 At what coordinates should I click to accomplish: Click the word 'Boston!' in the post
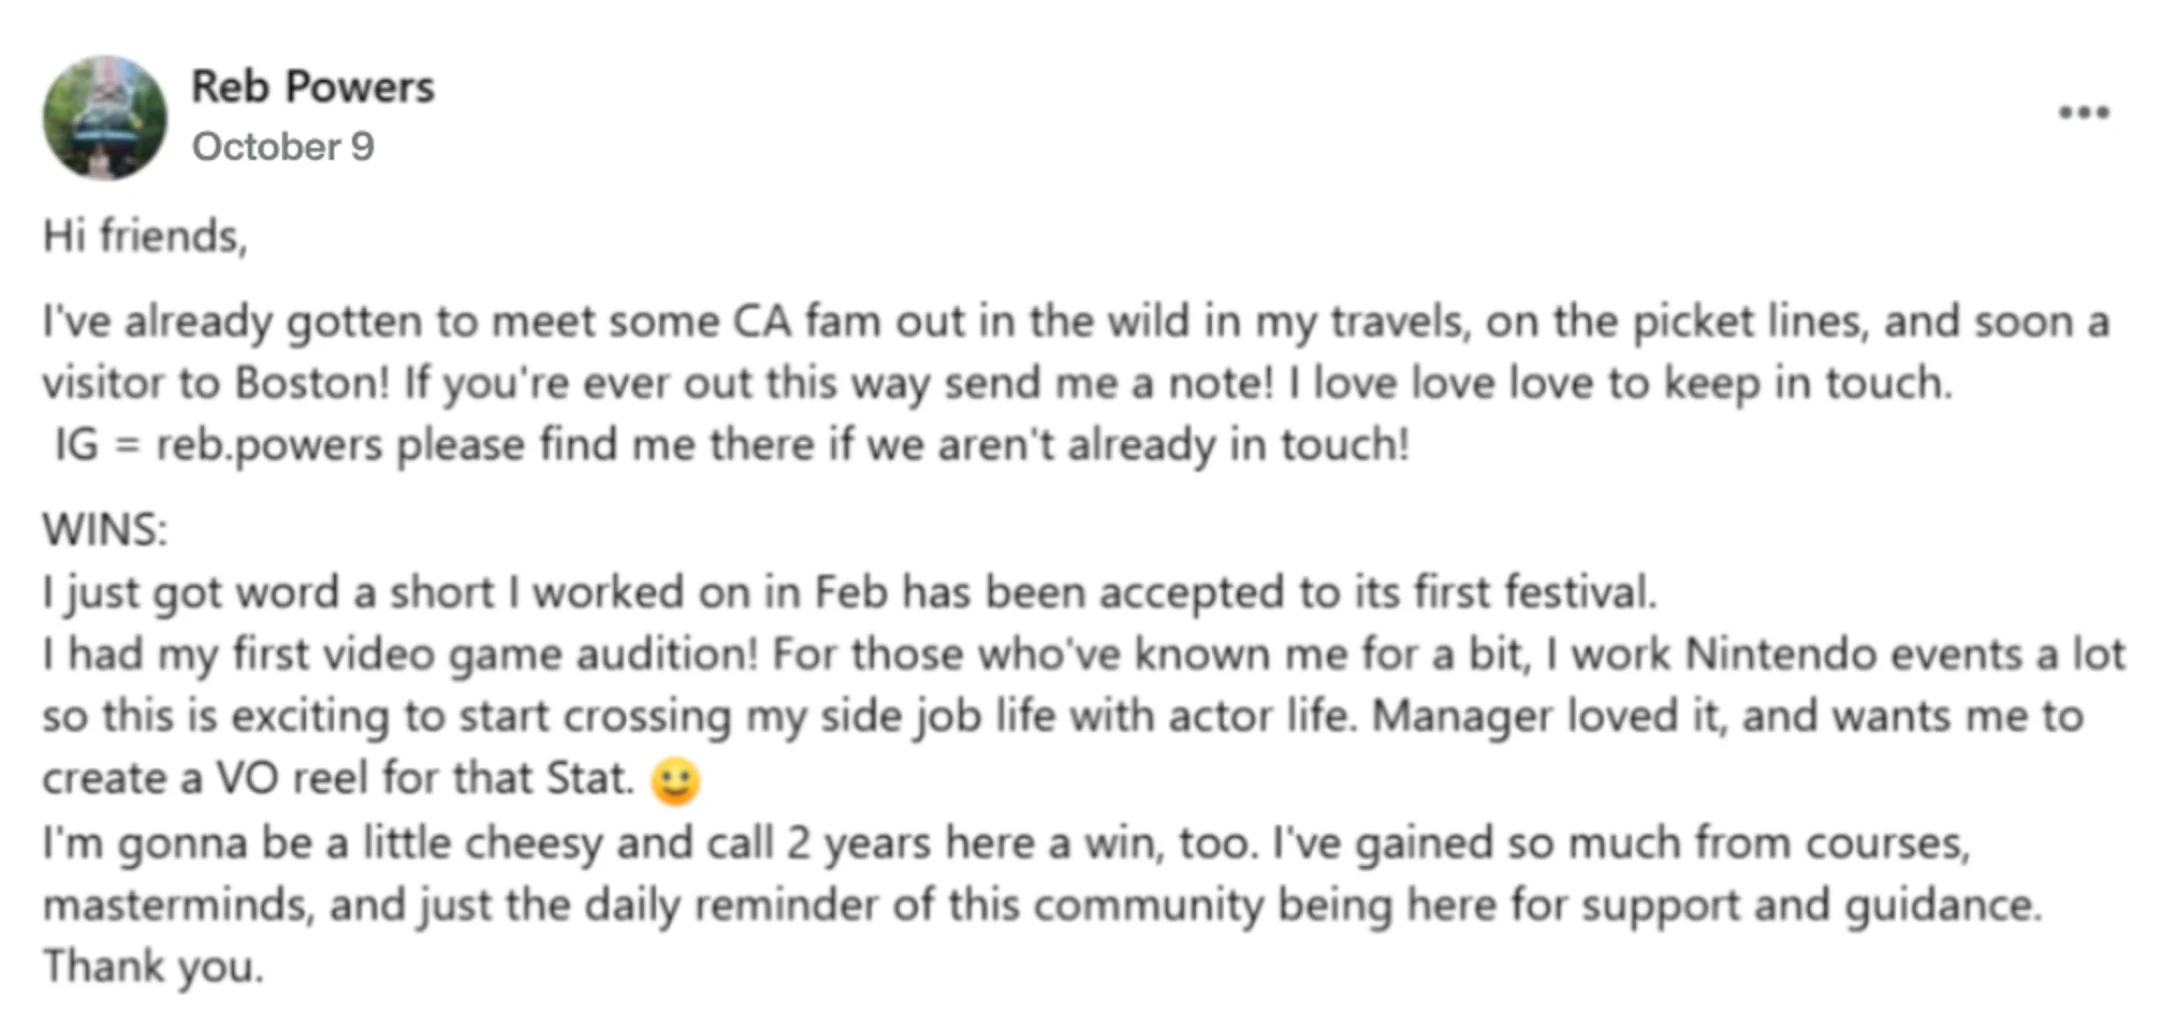pos(312,383)
